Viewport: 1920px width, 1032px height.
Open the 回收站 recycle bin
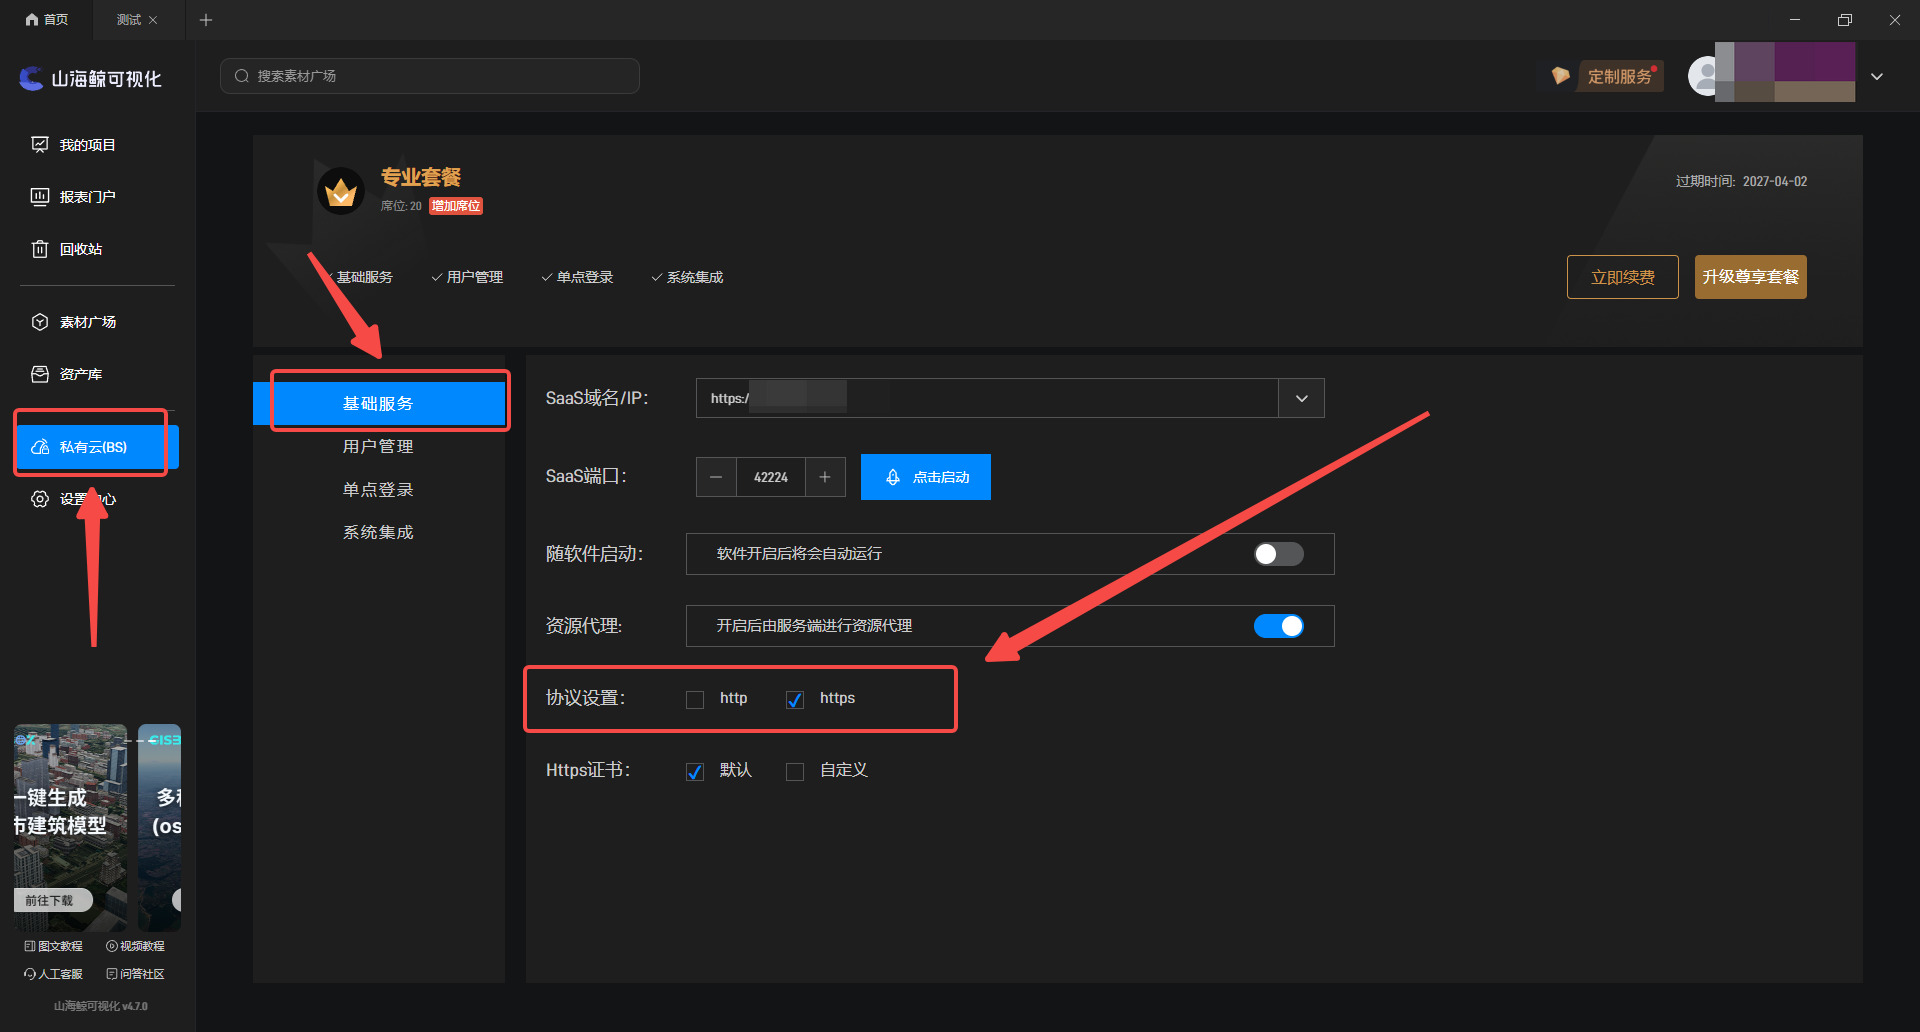pyautogui.click(x=80, y=249)
